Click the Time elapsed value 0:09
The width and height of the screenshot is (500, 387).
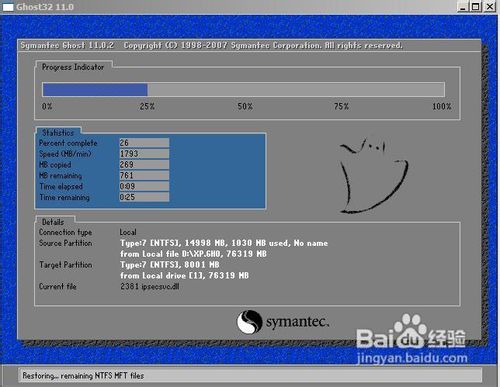click(x=144, y=186)
